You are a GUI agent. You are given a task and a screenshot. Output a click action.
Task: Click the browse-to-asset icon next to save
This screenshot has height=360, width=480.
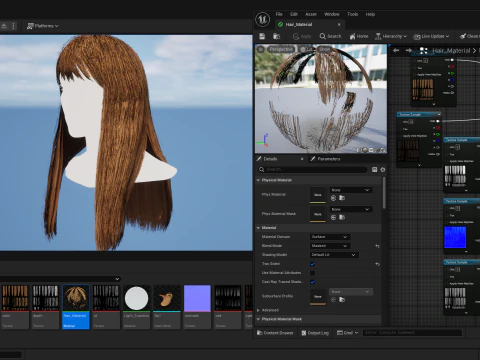(276, 36)
